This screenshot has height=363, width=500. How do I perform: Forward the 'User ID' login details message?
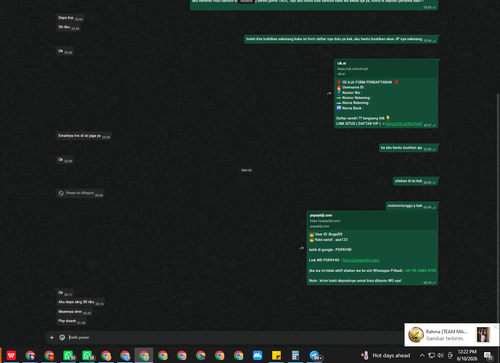[301, 248]
